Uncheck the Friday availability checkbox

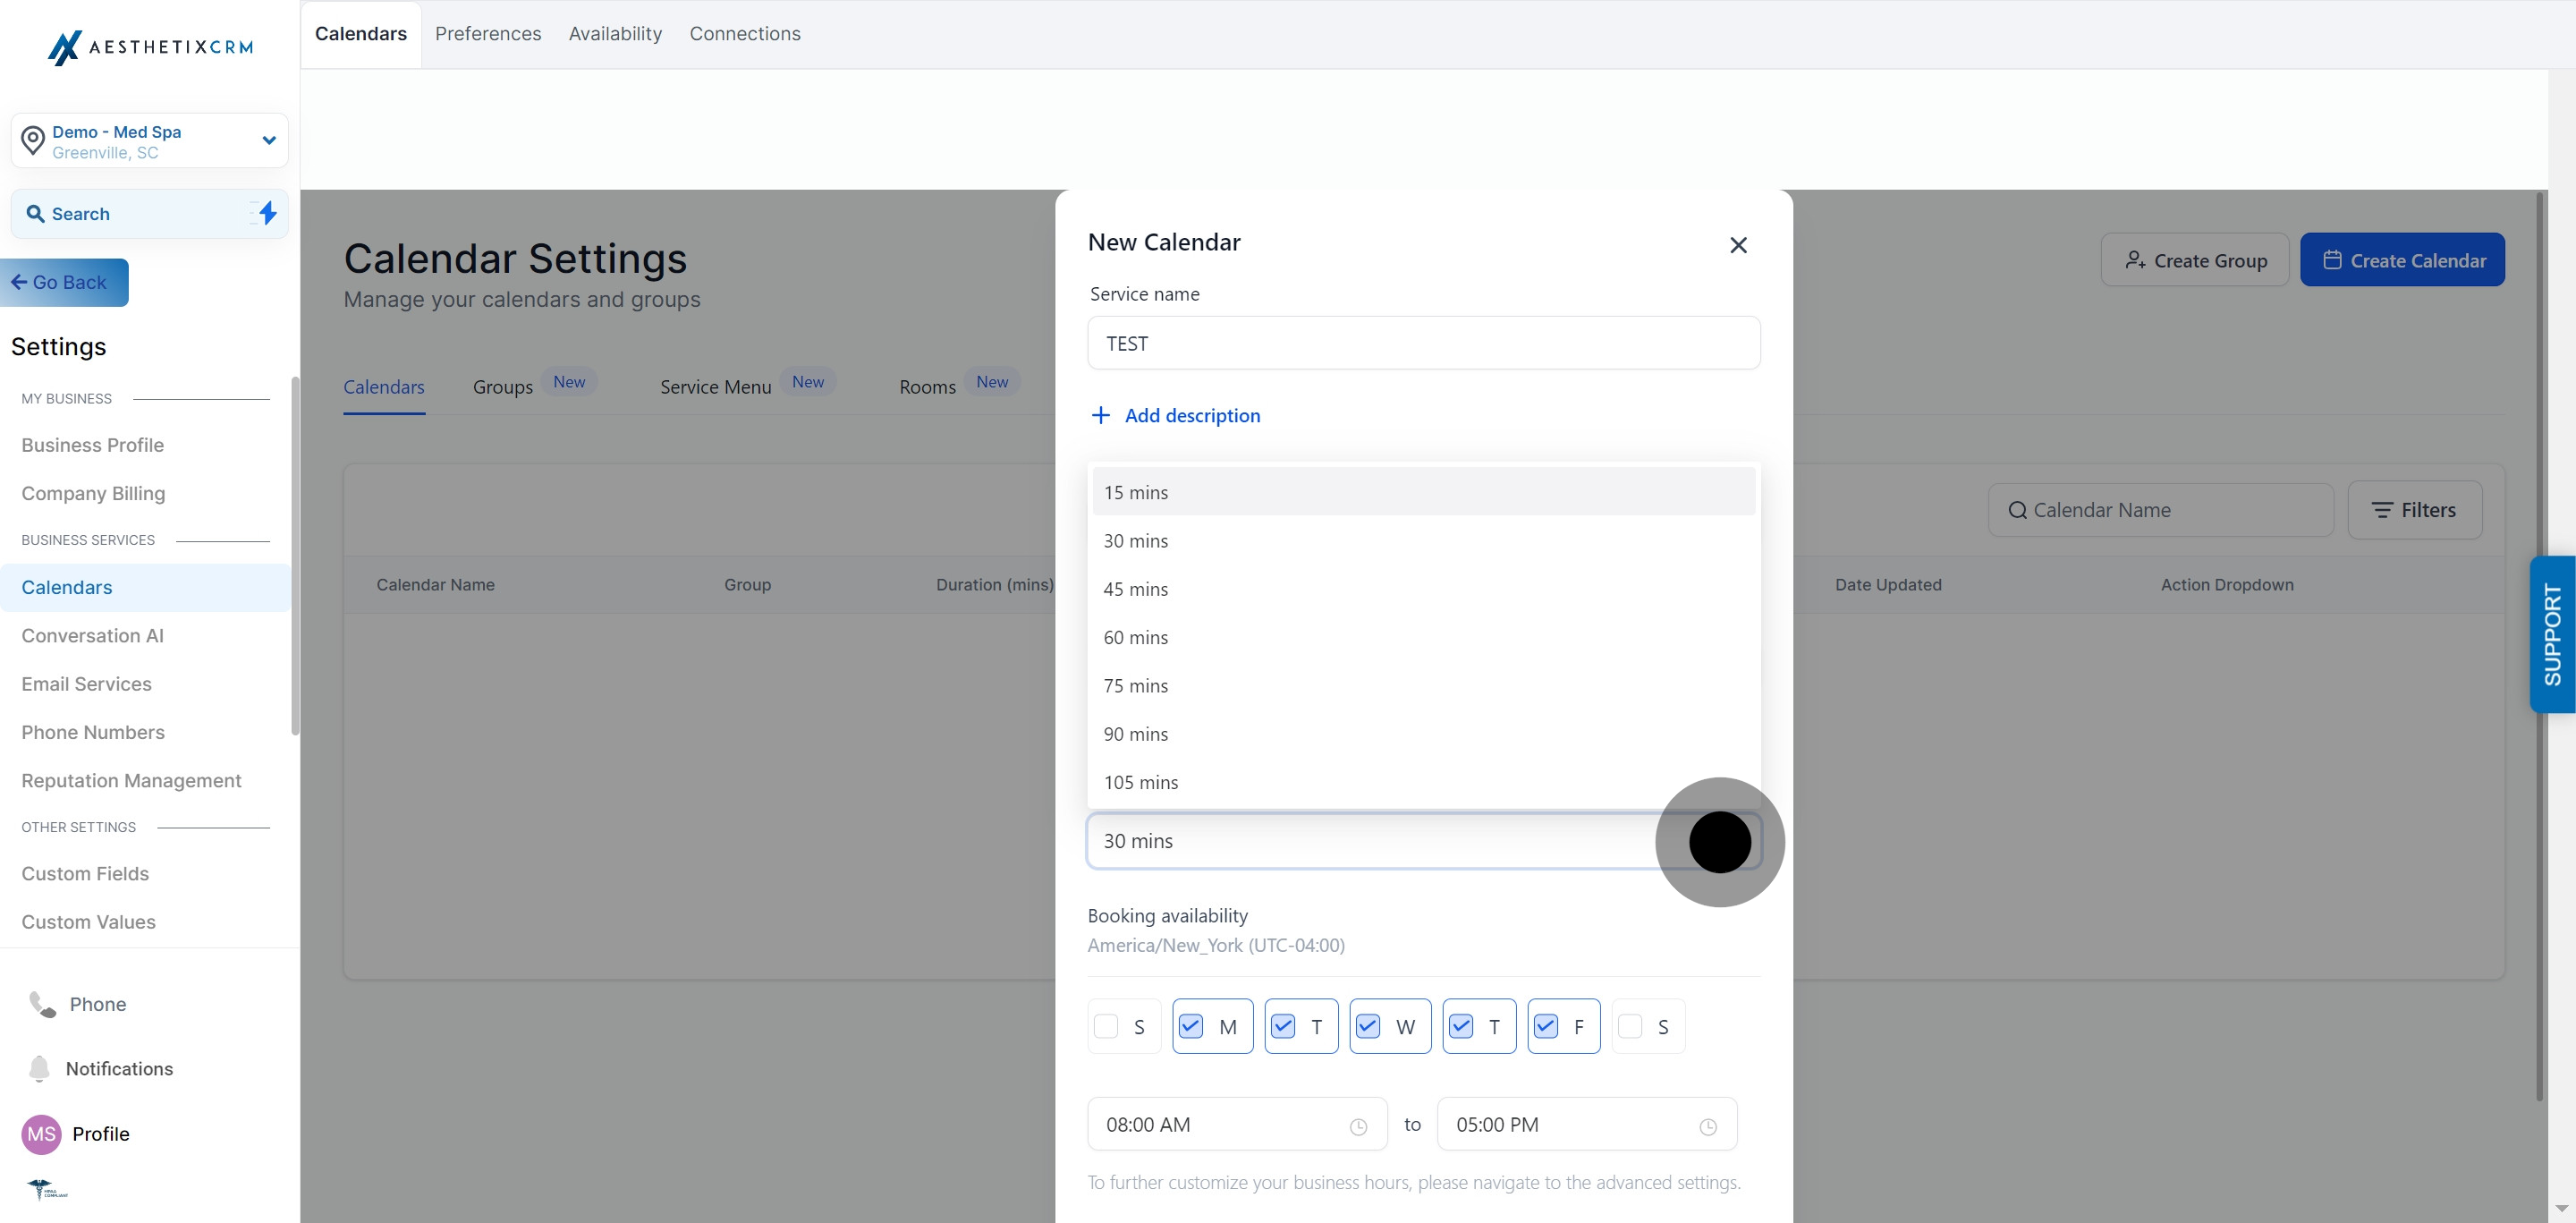(1545, 1026)
